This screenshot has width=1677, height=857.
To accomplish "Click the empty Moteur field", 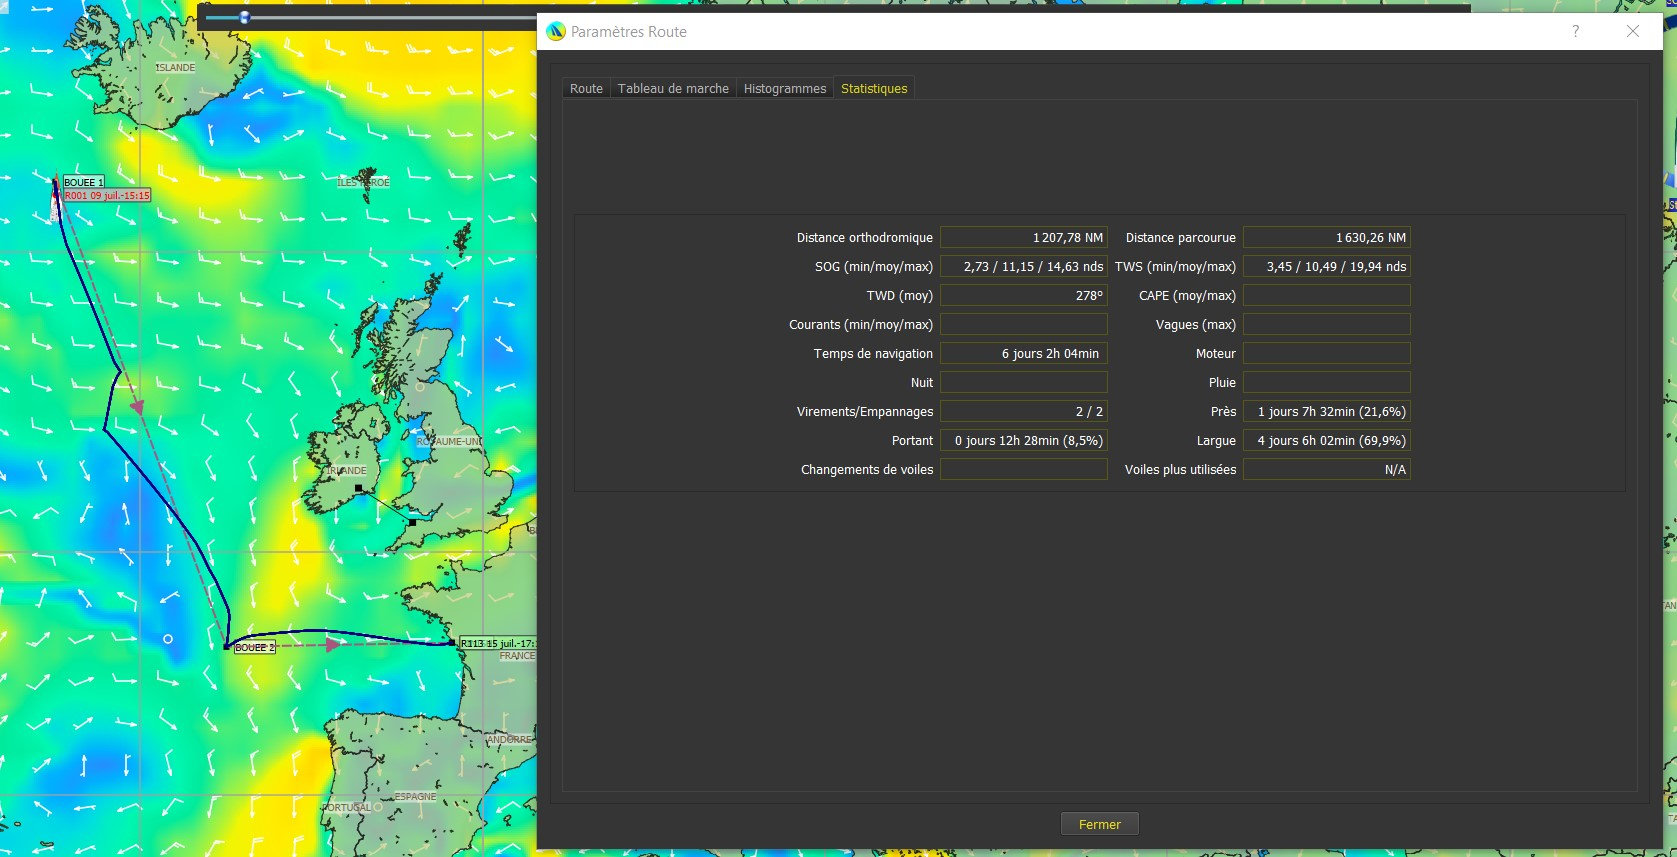I will click(1327, 354).
